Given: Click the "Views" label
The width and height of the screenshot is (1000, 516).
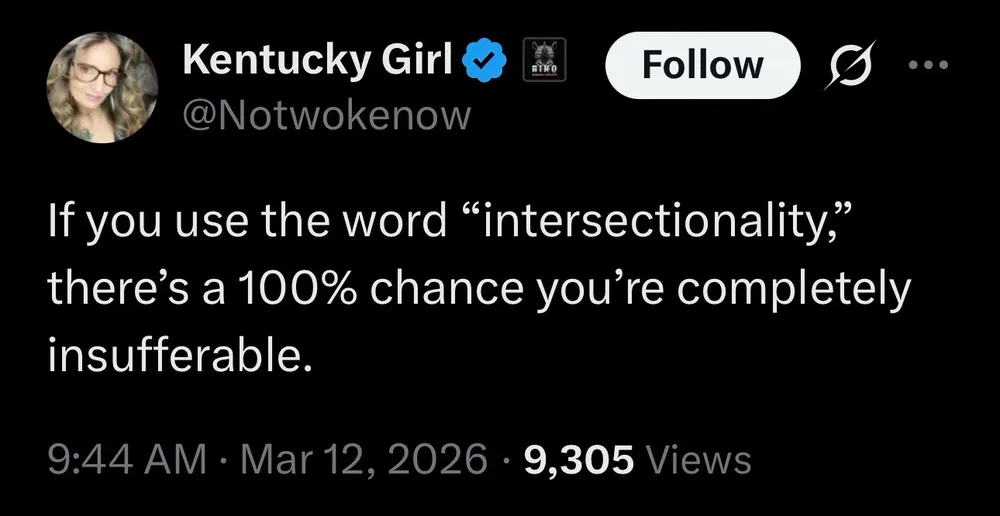Looking at the screenshot, I should pos(699,460).
